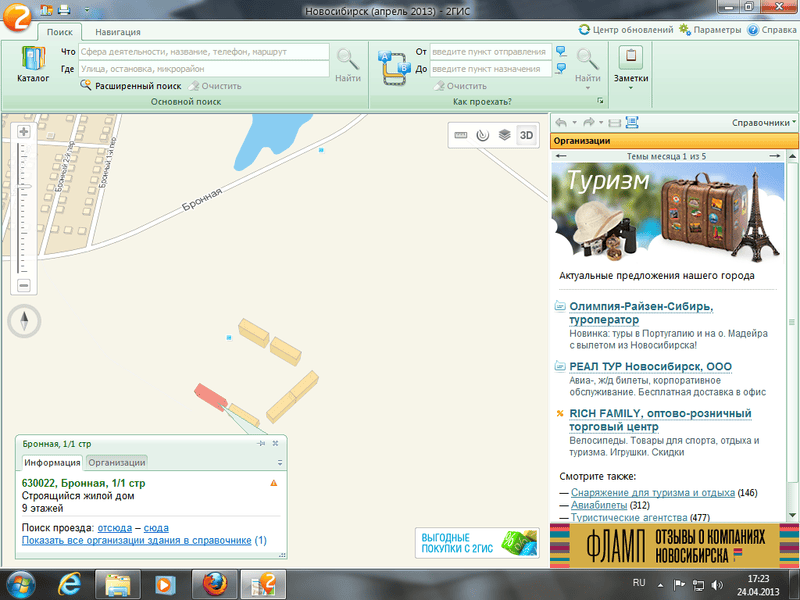Viewport: 800px width, 600px height.
Task: Toggle 3D map view
Action: point(528,135)
